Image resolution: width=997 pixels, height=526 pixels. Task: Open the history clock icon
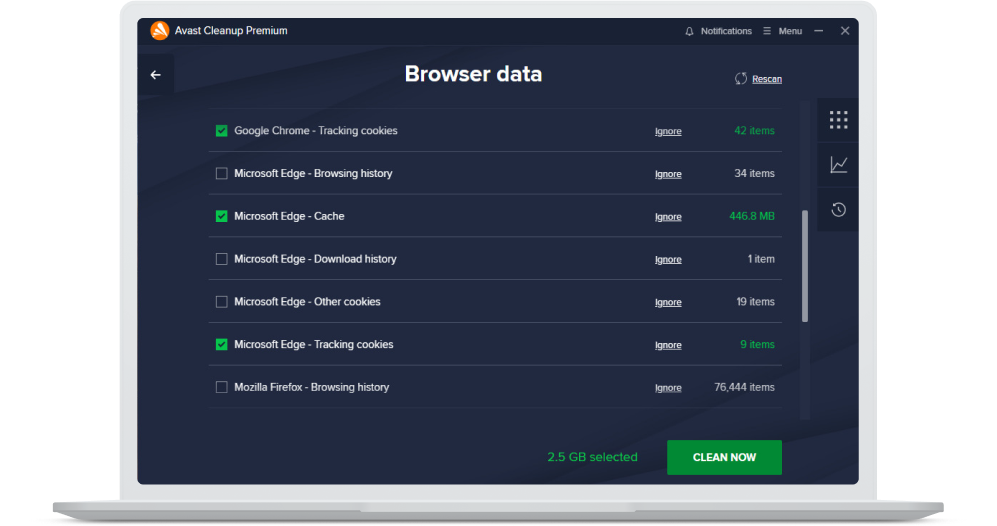pos(838,209)
